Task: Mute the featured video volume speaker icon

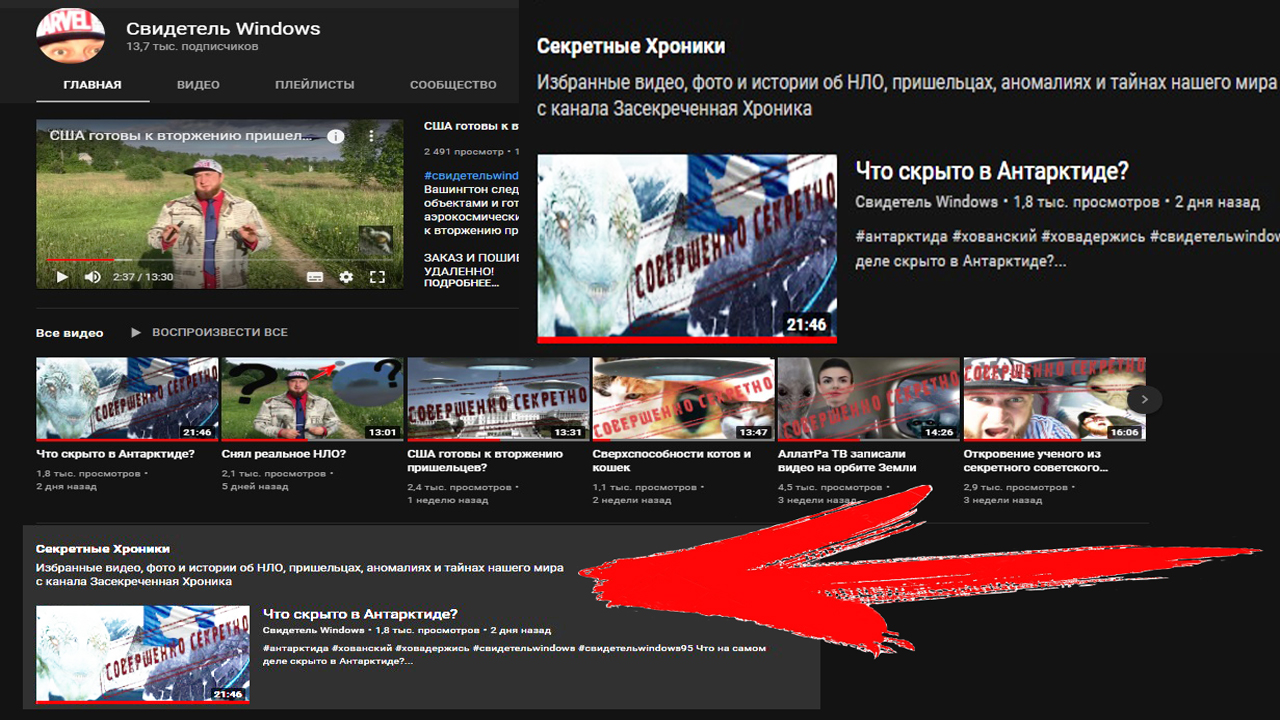Action: click(x=92, y=277)
